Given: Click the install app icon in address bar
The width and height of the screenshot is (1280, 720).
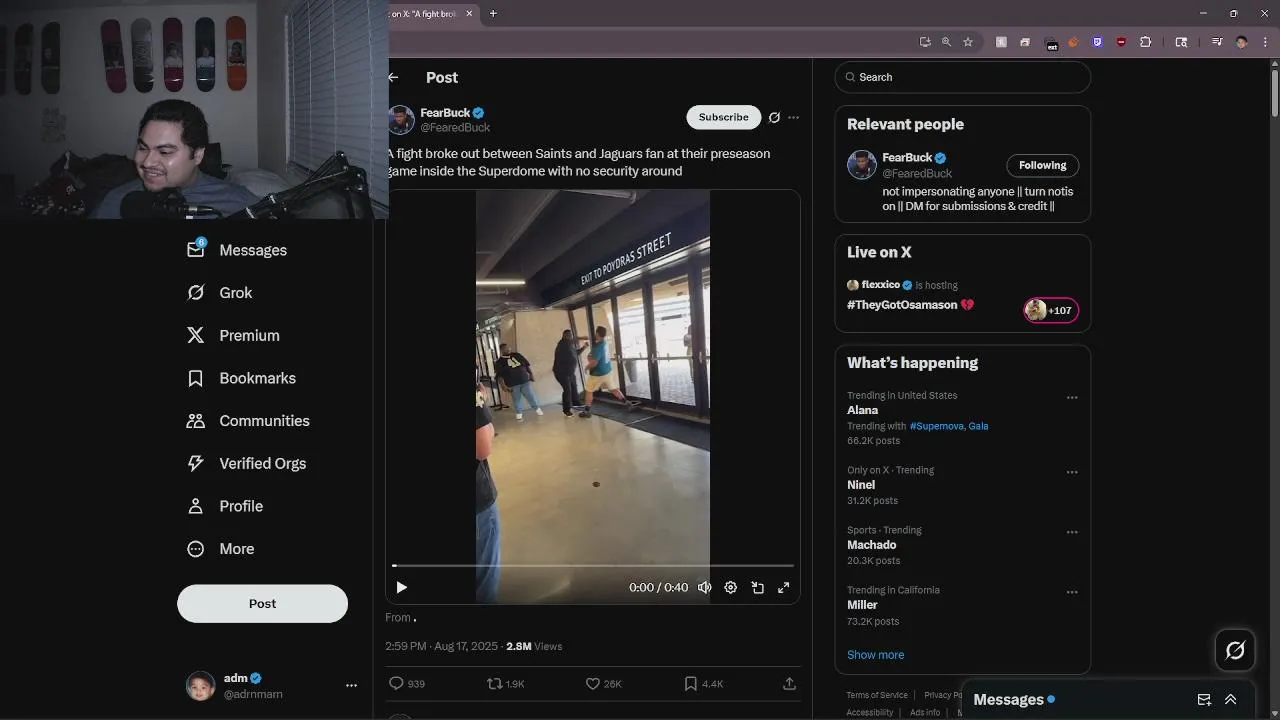Looking at the screenshot, I should 925,42.
